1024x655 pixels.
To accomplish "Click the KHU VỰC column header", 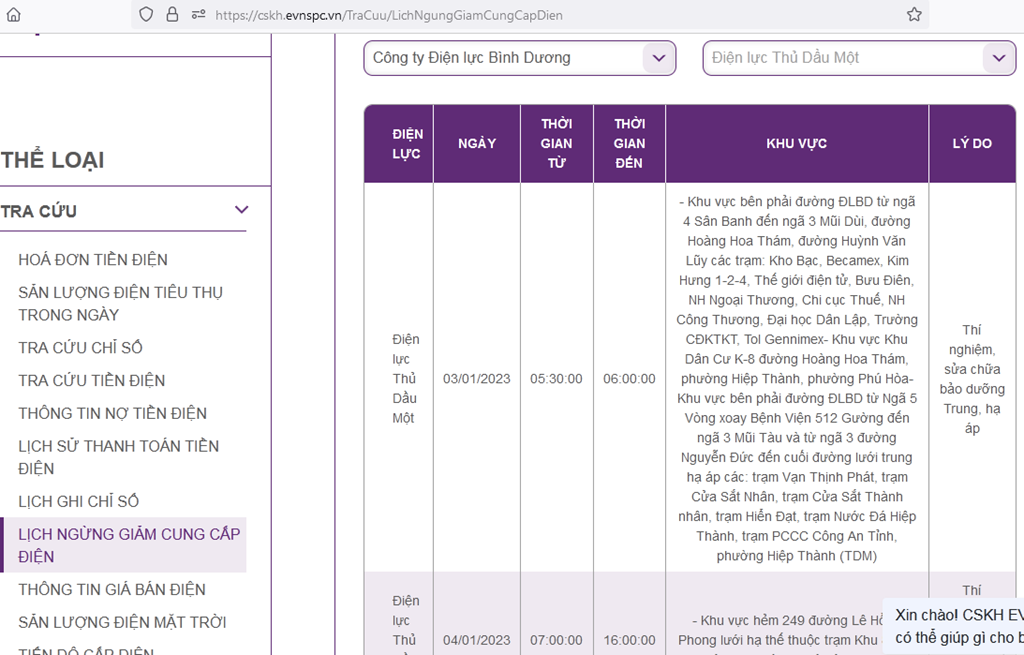I will 797,144.
